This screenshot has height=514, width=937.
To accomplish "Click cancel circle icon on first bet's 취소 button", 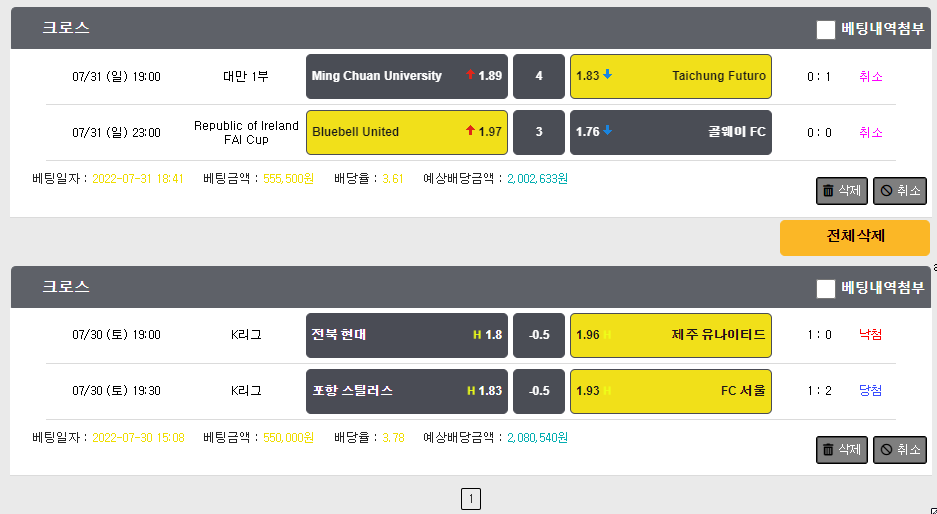I will tap(886, 191).
